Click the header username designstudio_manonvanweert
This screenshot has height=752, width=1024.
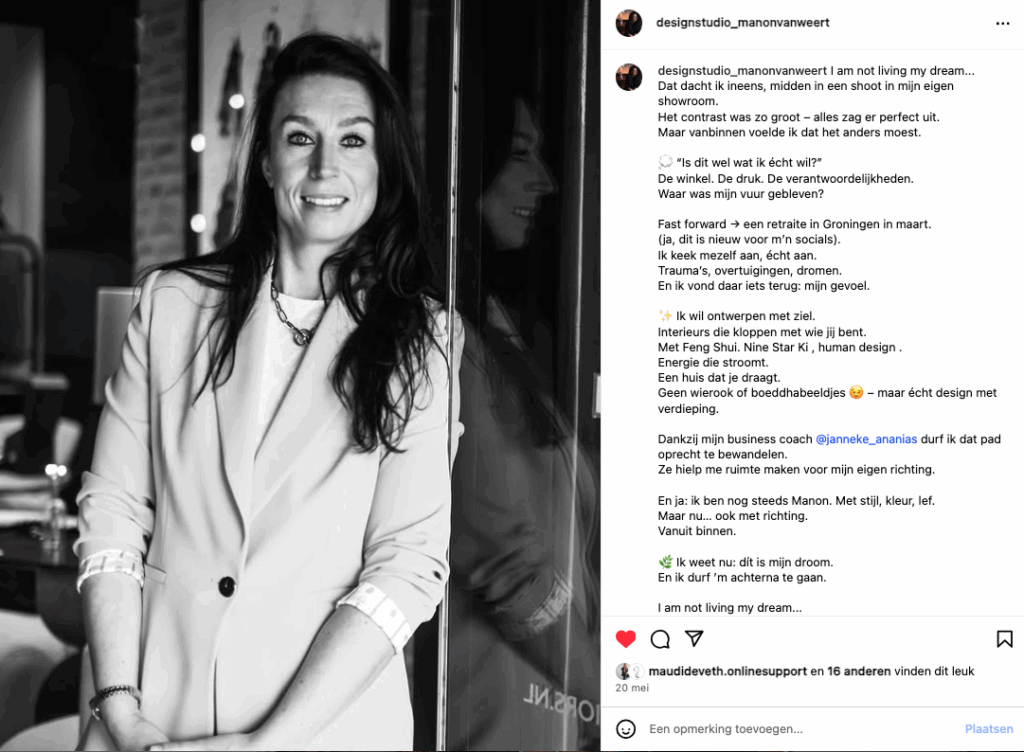(743, 23)
